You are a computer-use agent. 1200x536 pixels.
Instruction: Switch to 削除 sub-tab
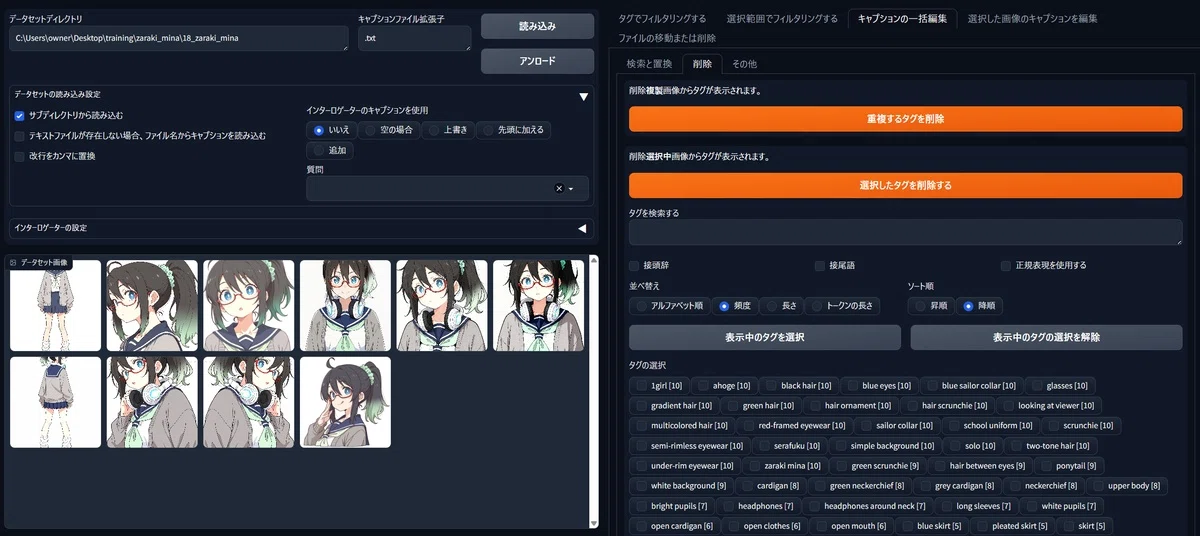pyautogui.click(x=702, y=64)
